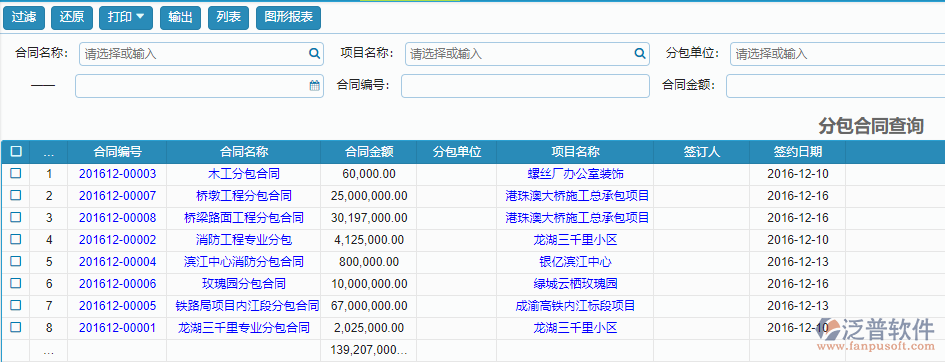Sort by 项目名称 column header
Screen dimensions: 945x362
coord(576,152)
